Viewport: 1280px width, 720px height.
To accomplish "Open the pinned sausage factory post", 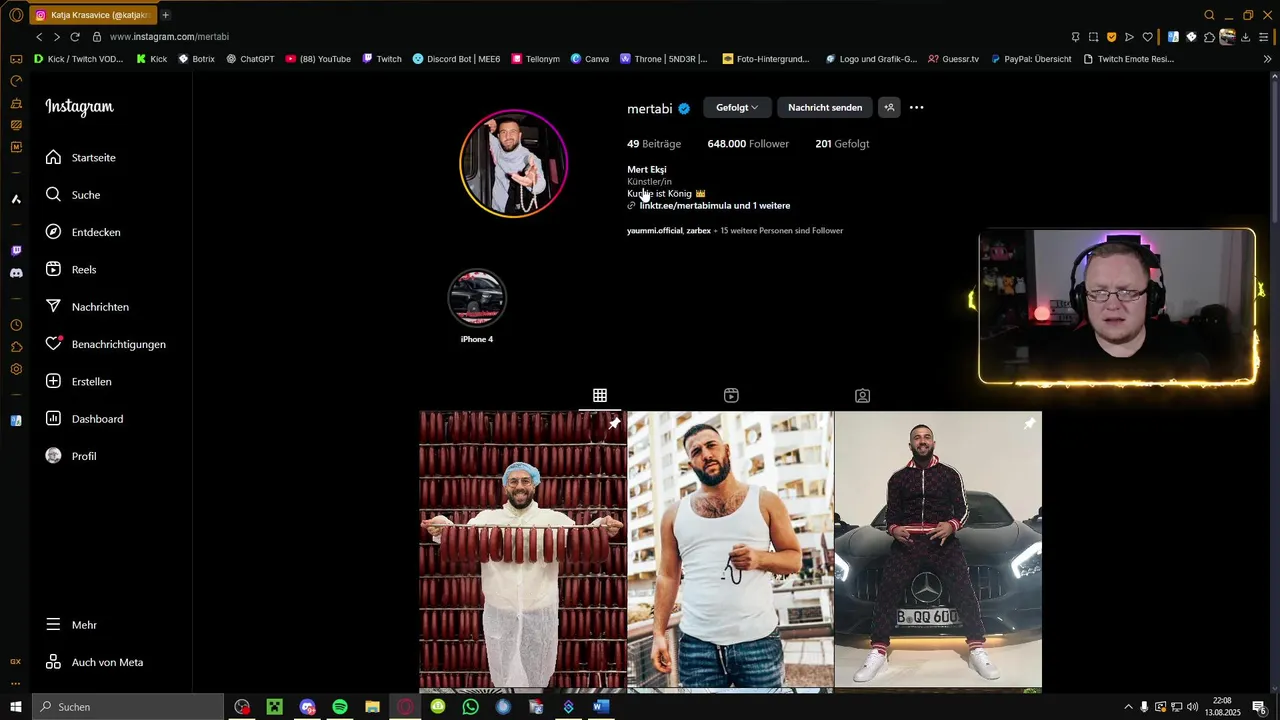I will (x=523, y=550).
